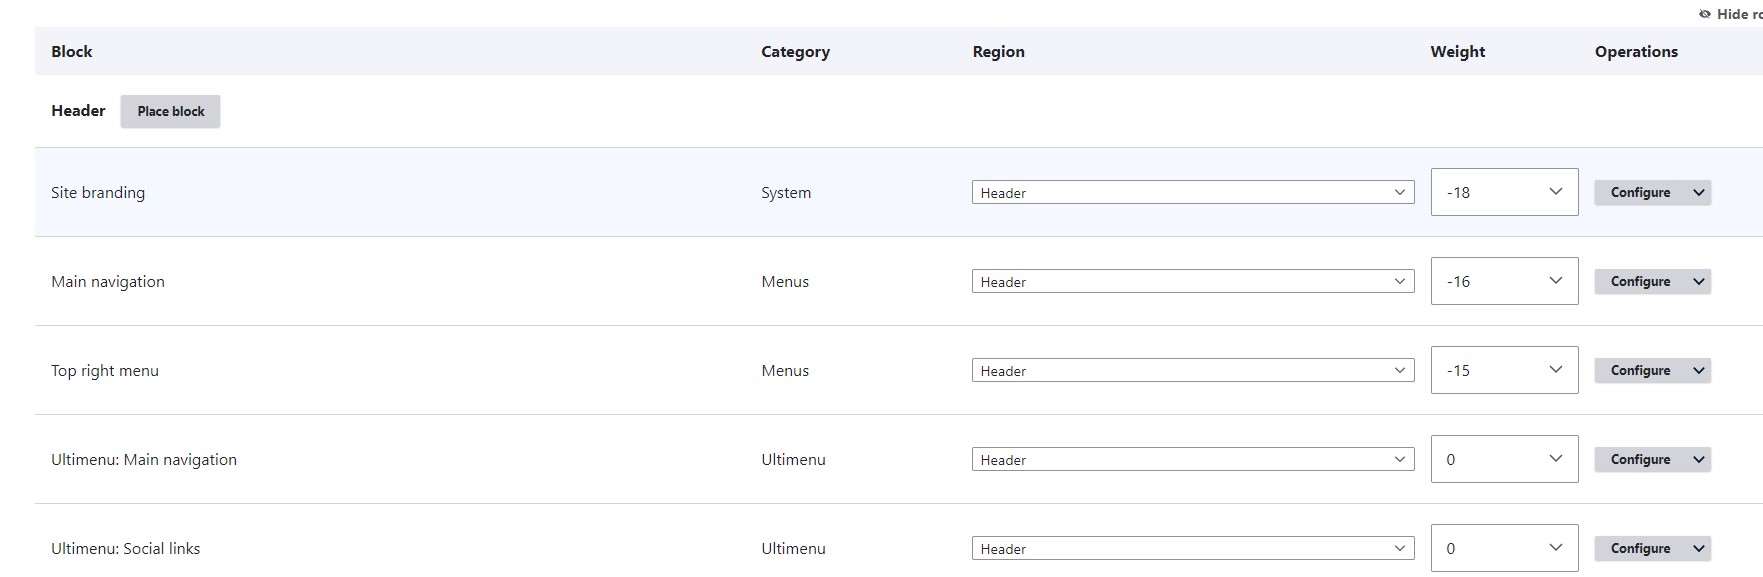Viewport: 1763px width, 577px height.
Task: Click Configure for Ultimenu: Main navigation block
Action: click(x=1640, y=459)
